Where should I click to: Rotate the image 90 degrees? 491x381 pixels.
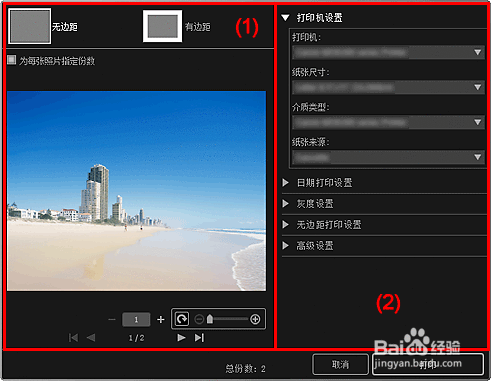point(182,319)
